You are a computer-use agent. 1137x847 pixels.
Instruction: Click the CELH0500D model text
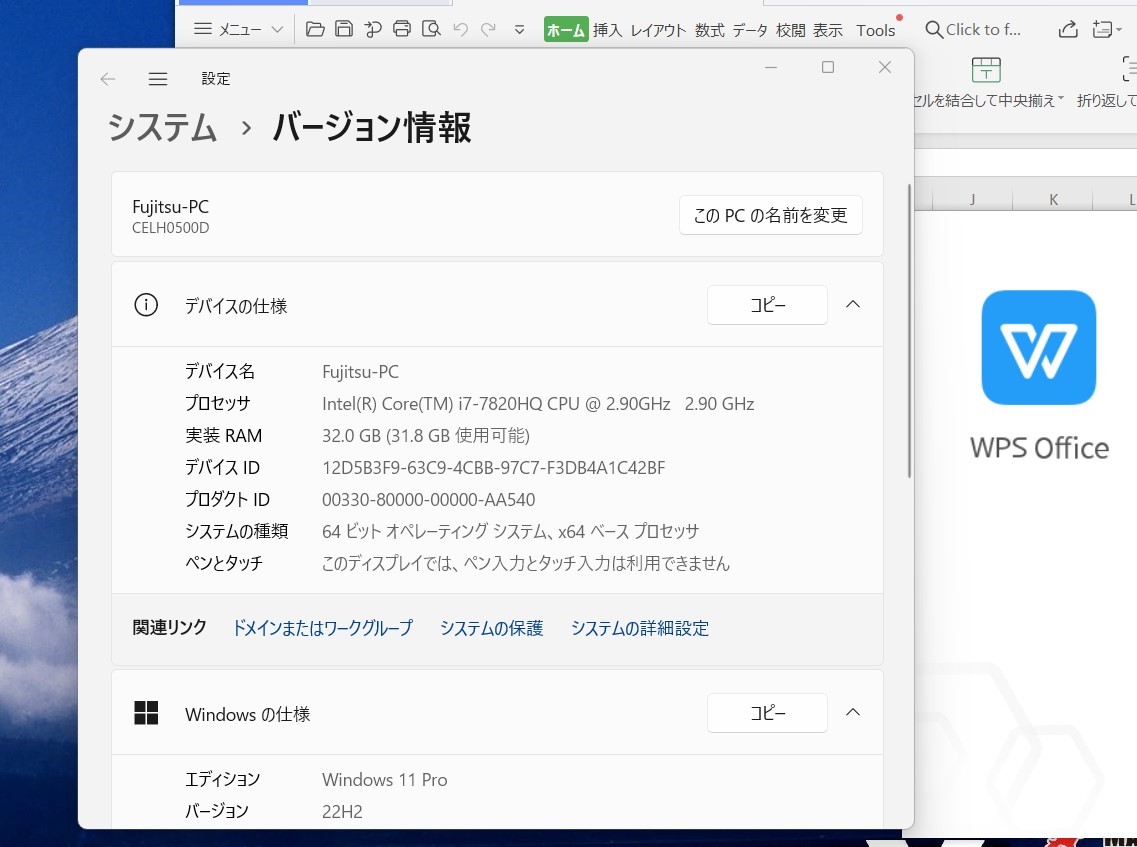point(170,228)
